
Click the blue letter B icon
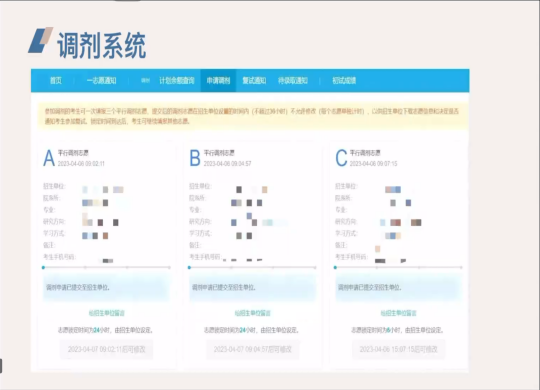point(195,158)
